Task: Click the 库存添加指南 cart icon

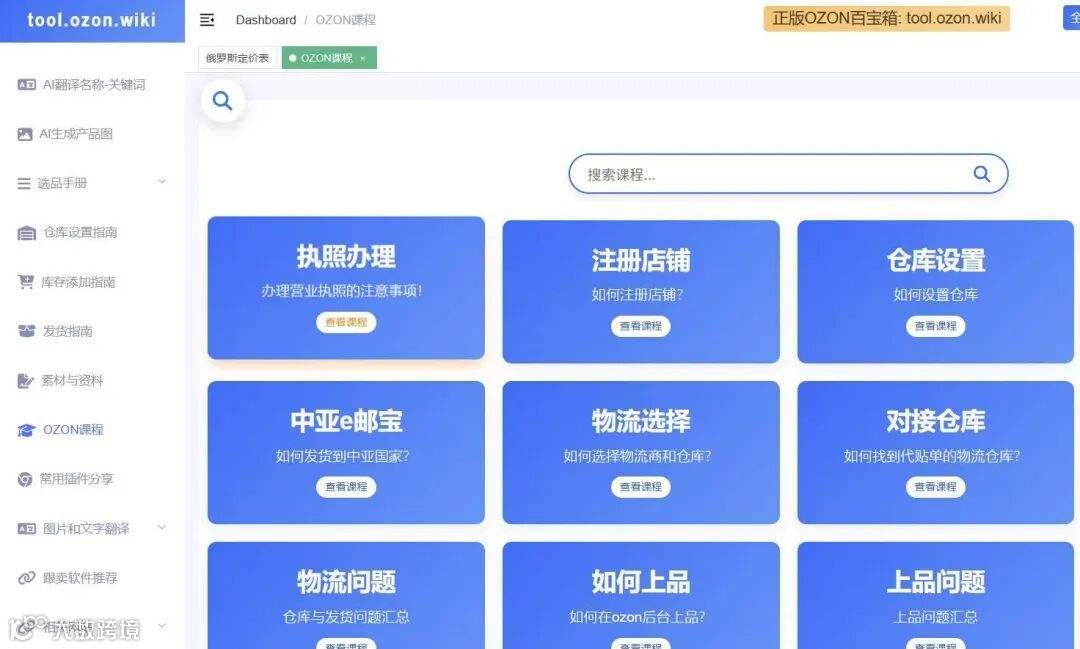Action: (x=25, y=282)
